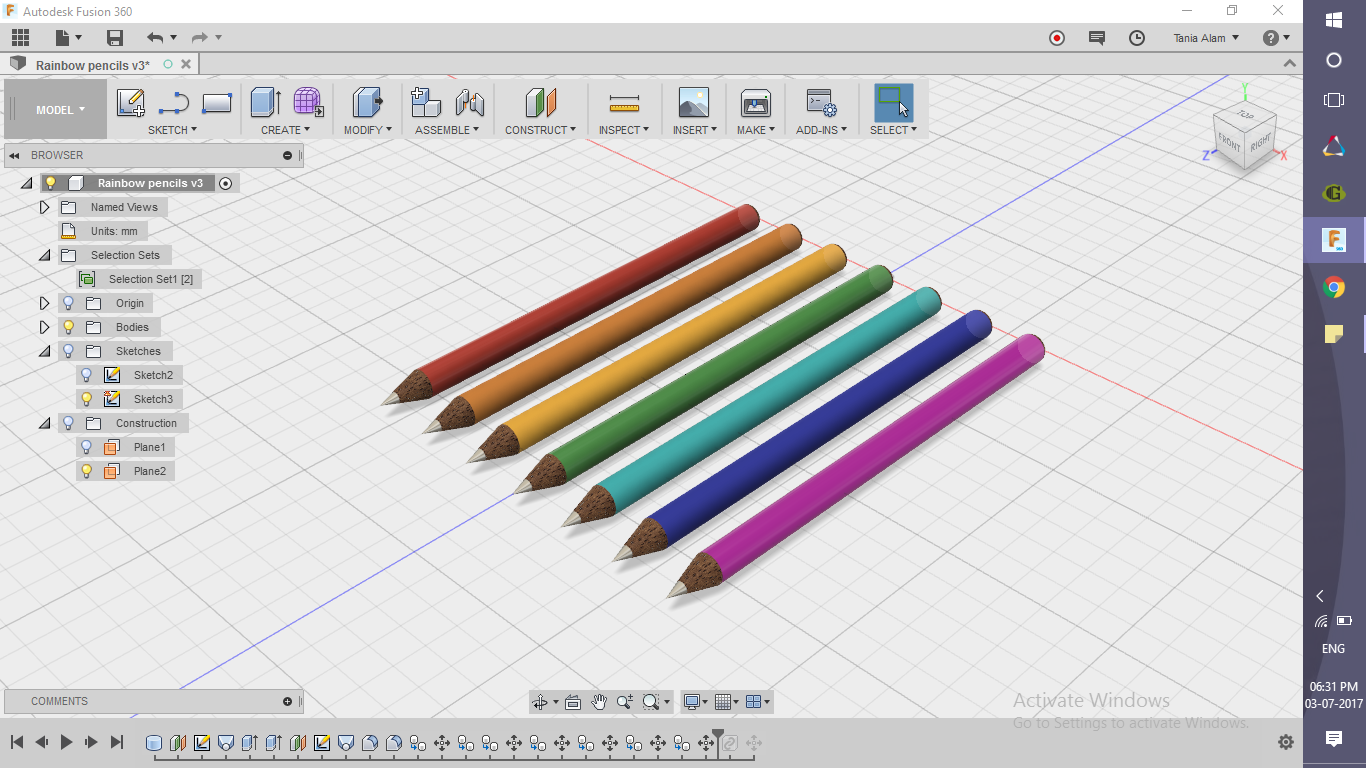Click the Pan hand tool in navigation bar
Image resolution: width=1366 pixels, height=768 pixels.
pos(599,702)
